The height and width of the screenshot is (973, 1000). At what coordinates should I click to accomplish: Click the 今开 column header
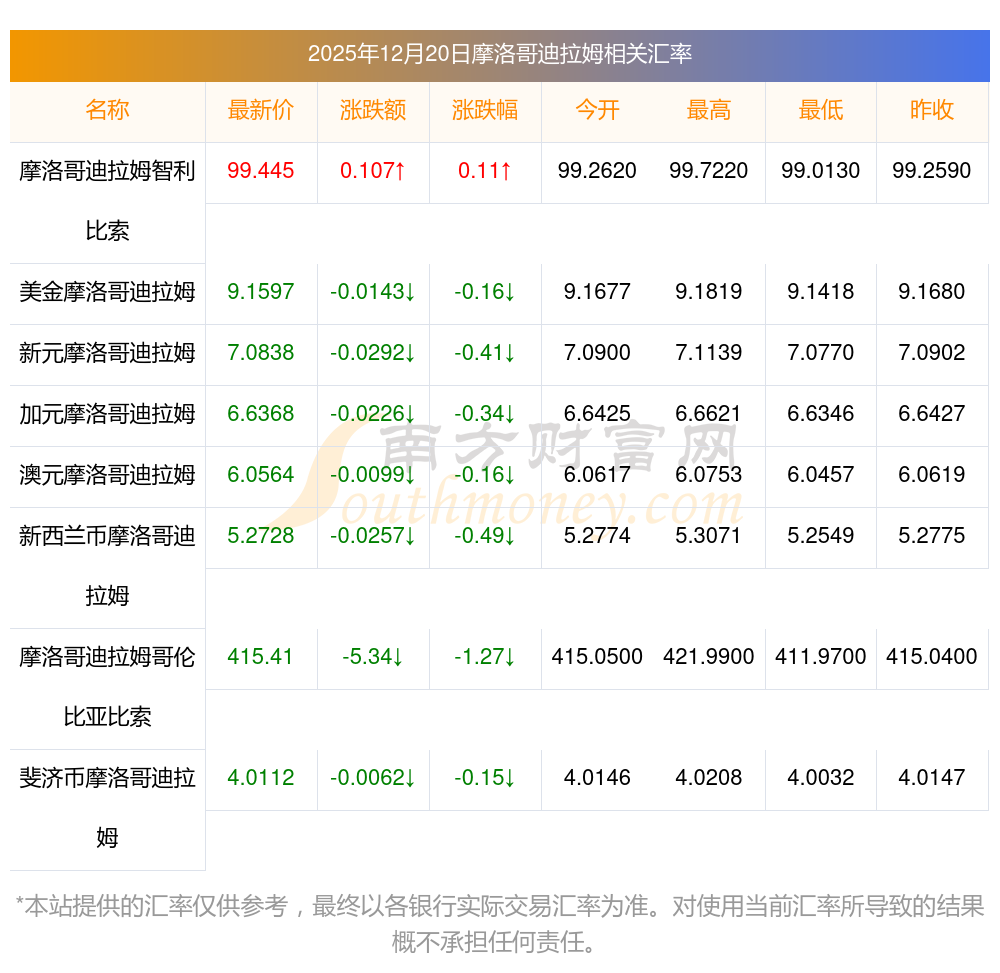597,111
